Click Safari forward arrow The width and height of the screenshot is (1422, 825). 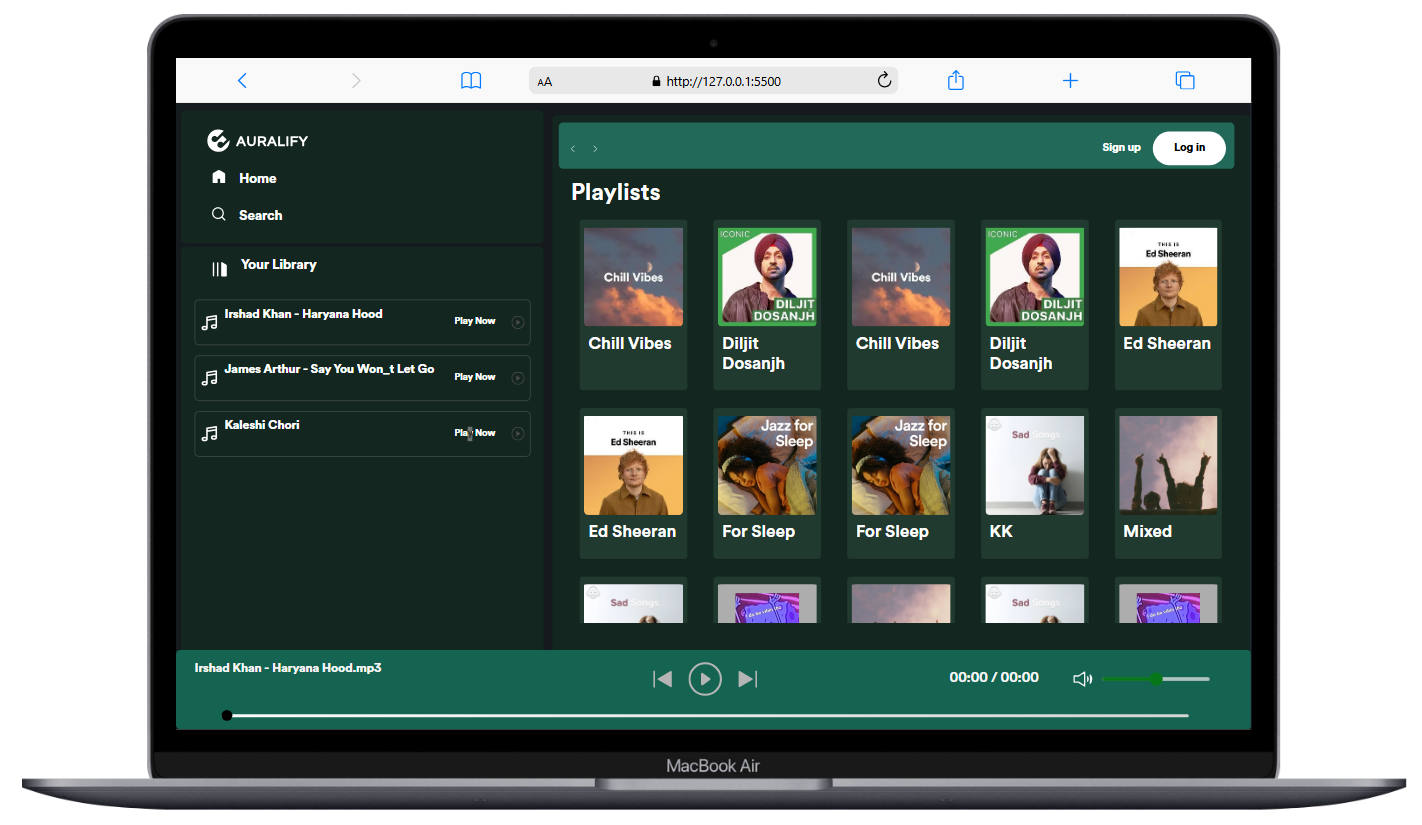click(x=356, y=81)
